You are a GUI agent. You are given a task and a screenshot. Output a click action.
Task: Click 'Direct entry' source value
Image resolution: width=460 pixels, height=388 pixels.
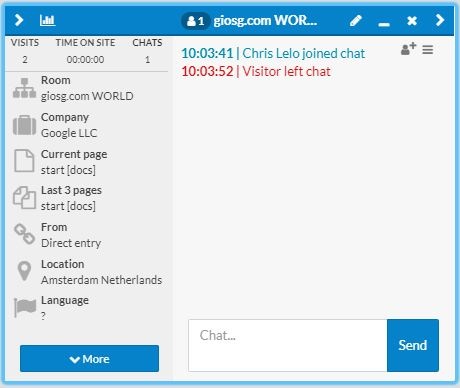(x=71, y=243)
